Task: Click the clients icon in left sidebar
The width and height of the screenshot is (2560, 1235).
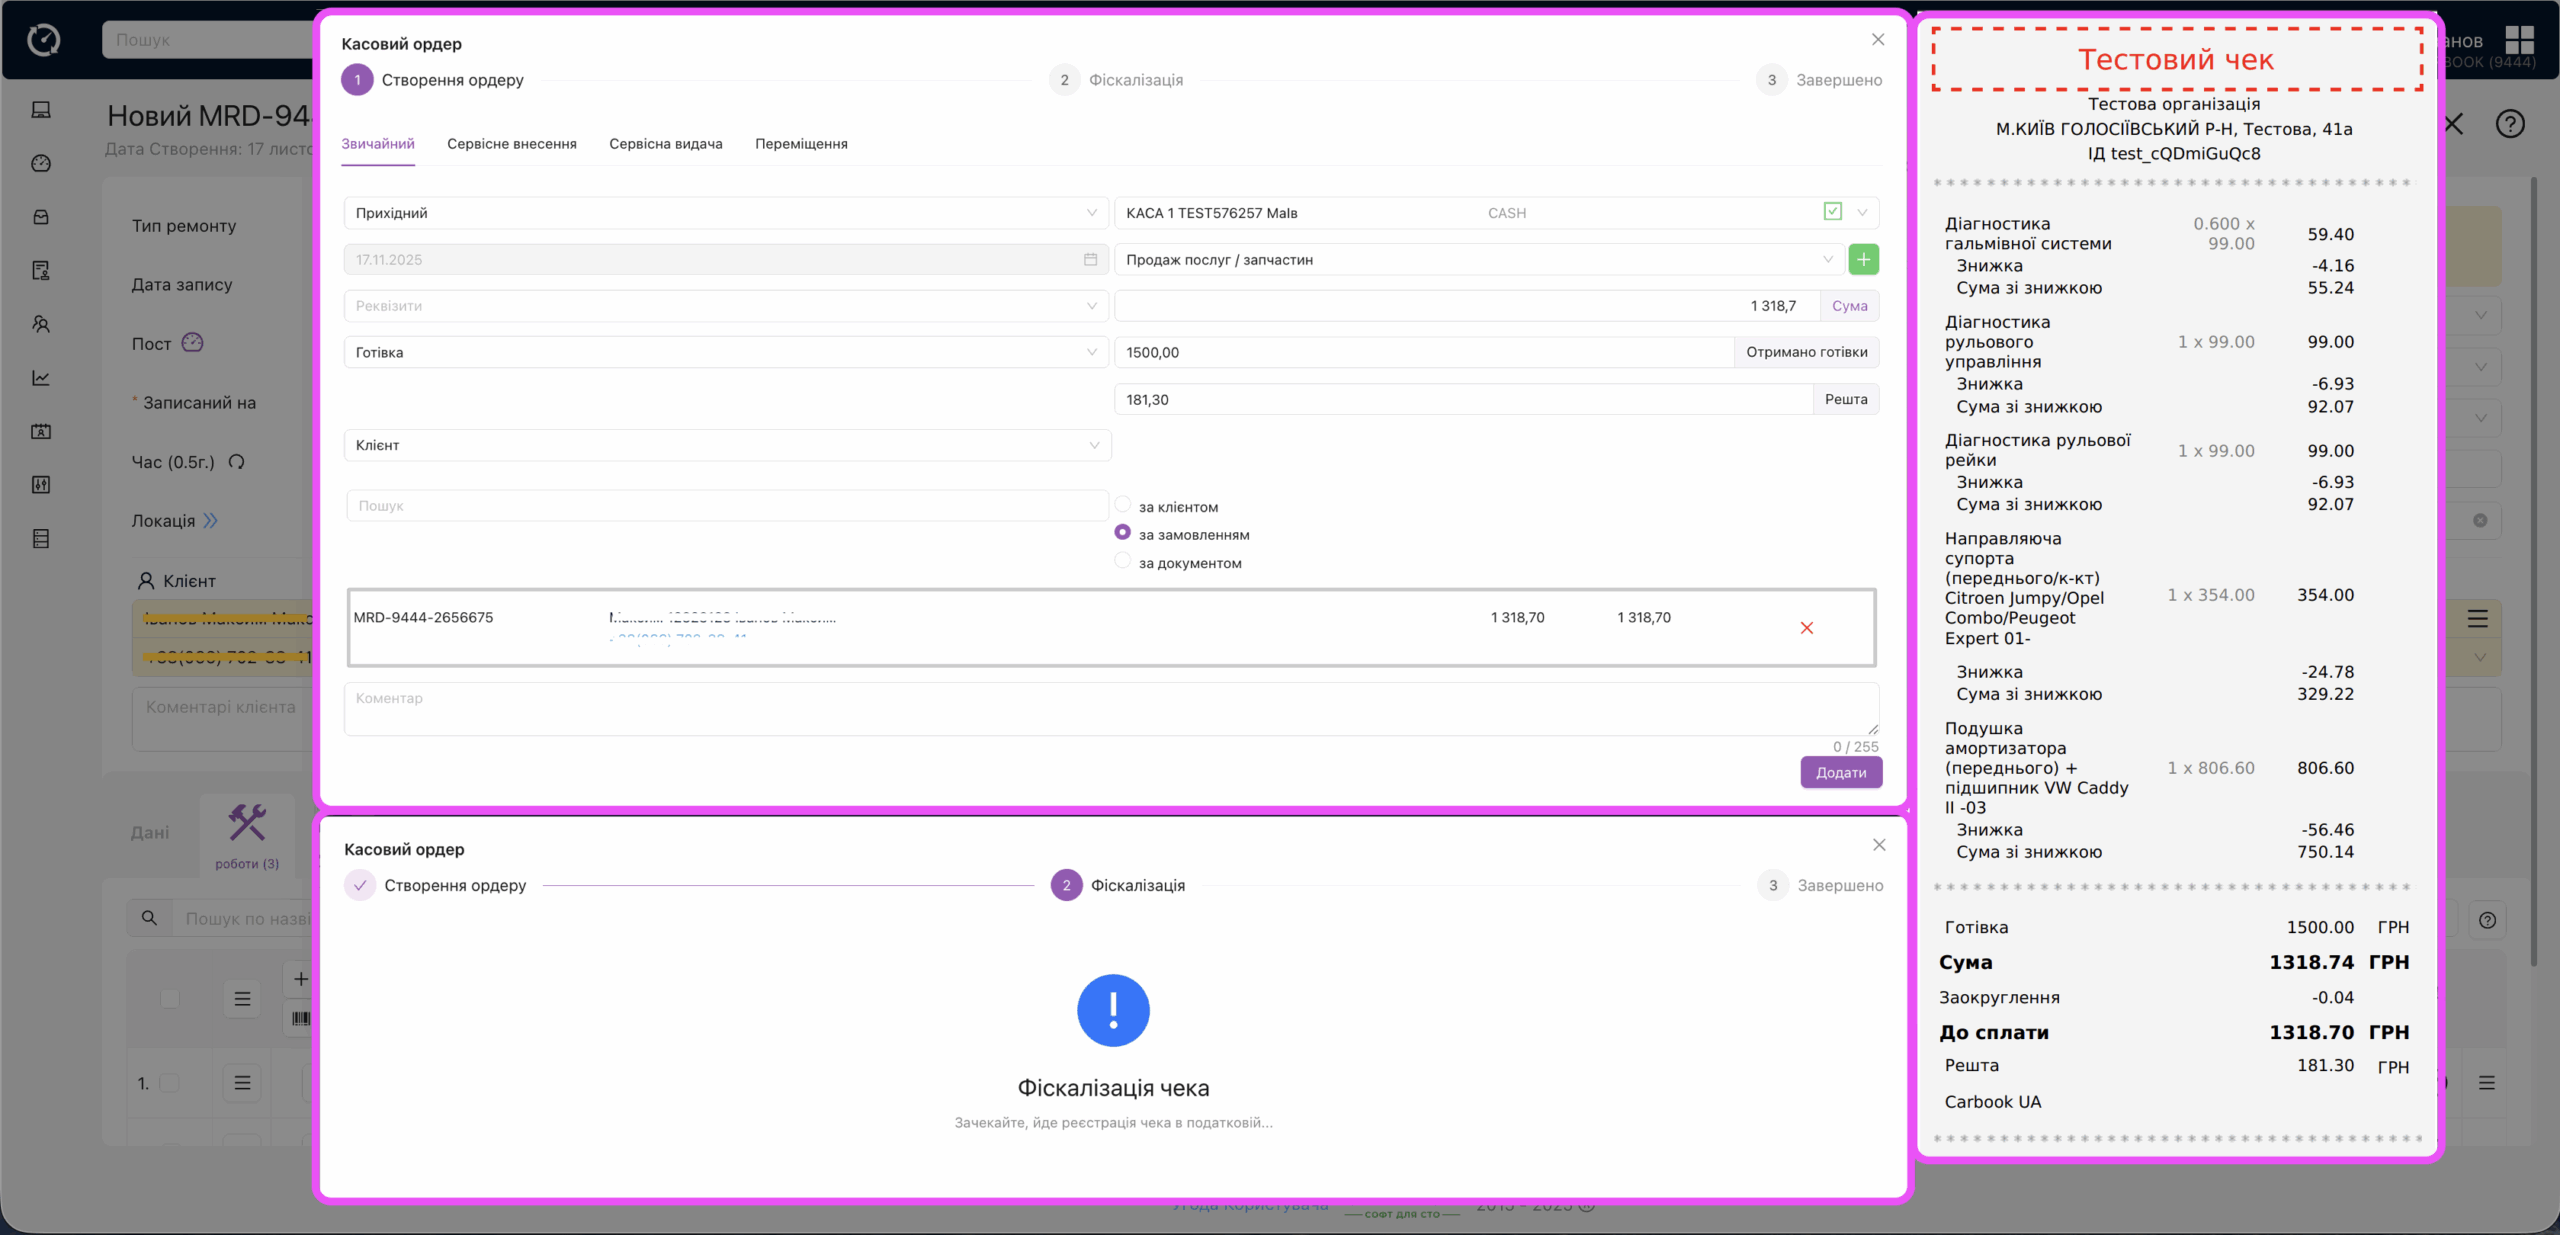Action: pos(41,324)
